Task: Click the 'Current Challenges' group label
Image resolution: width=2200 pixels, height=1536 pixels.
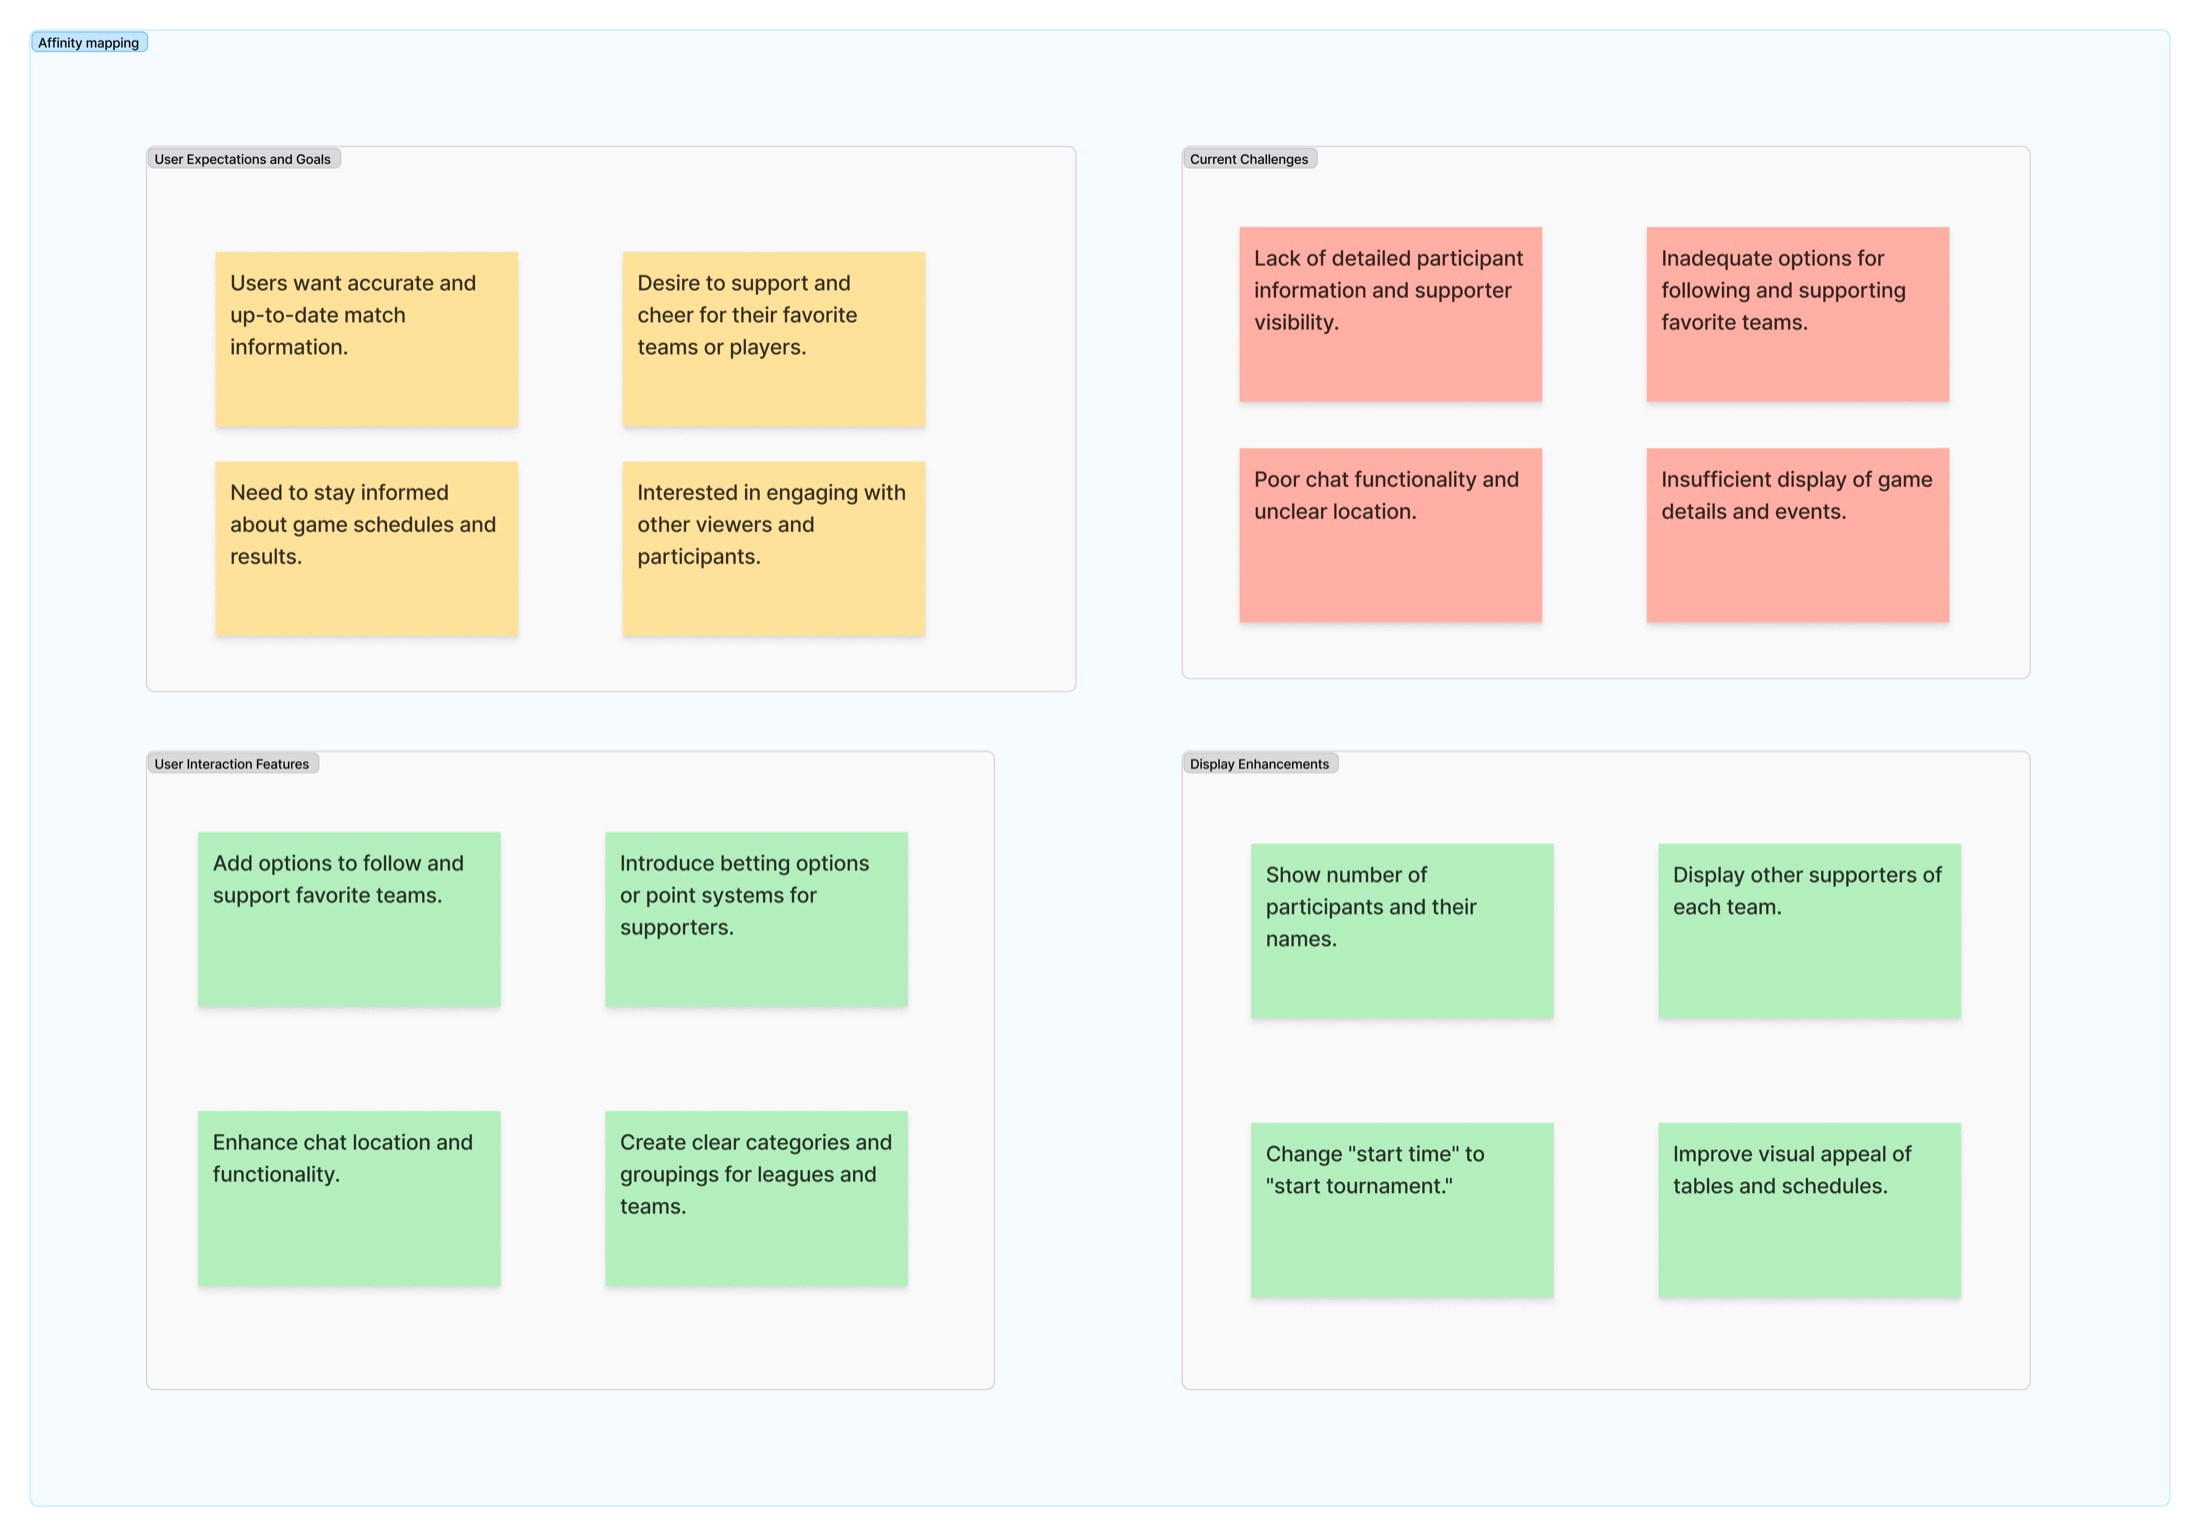Action: click(x=1249, y=158)
